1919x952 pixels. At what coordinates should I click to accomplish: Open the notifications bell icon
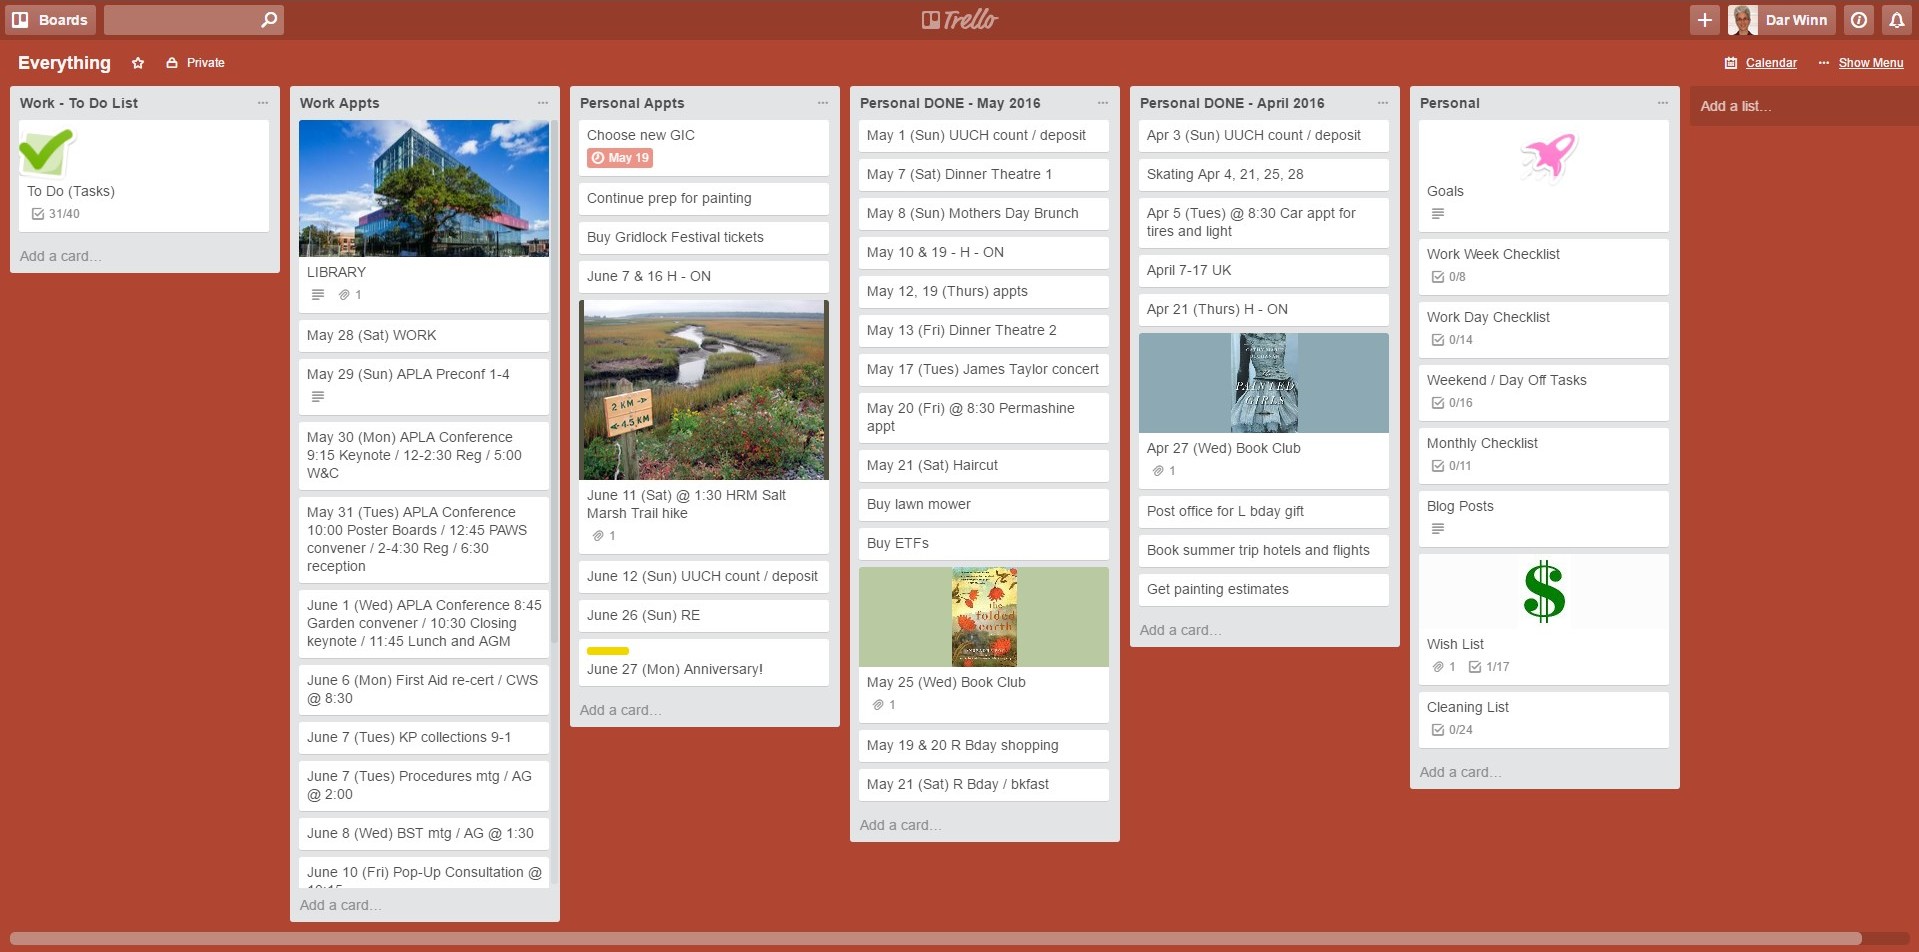pyautogui.click(x=1896, y=20)
